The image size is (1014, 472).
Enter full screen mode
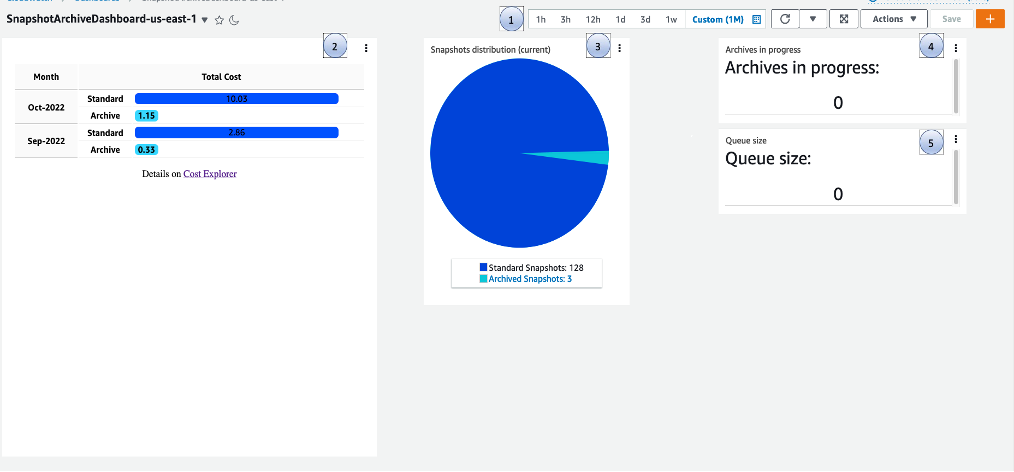point(843,19)
